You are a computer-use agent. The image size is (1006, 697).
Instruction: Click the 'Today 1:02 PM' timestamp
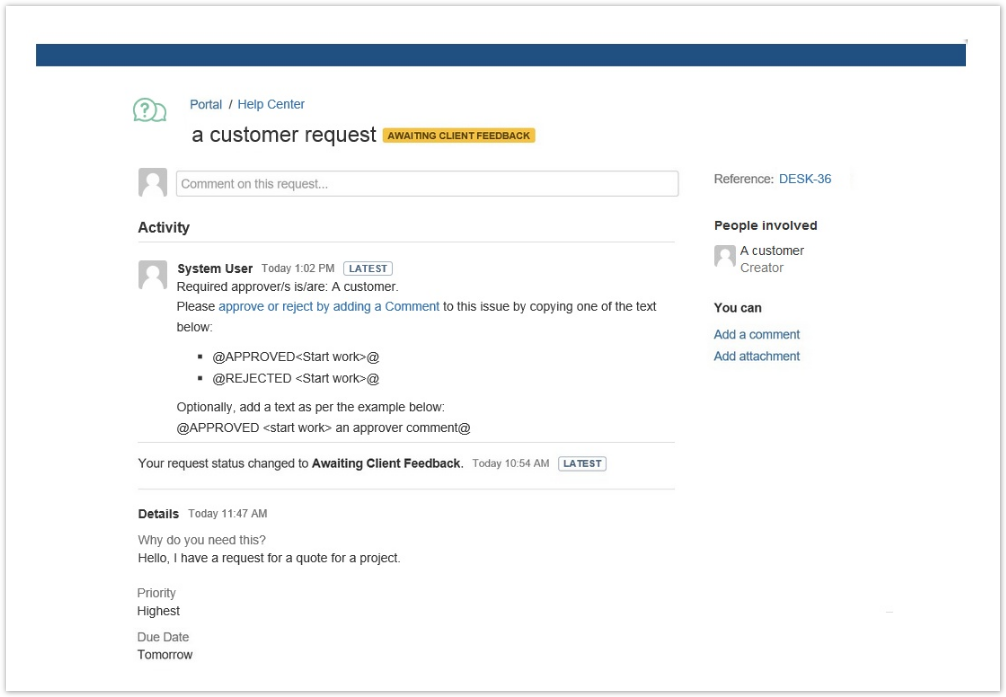pyautogui.click(x=298, y=269)
